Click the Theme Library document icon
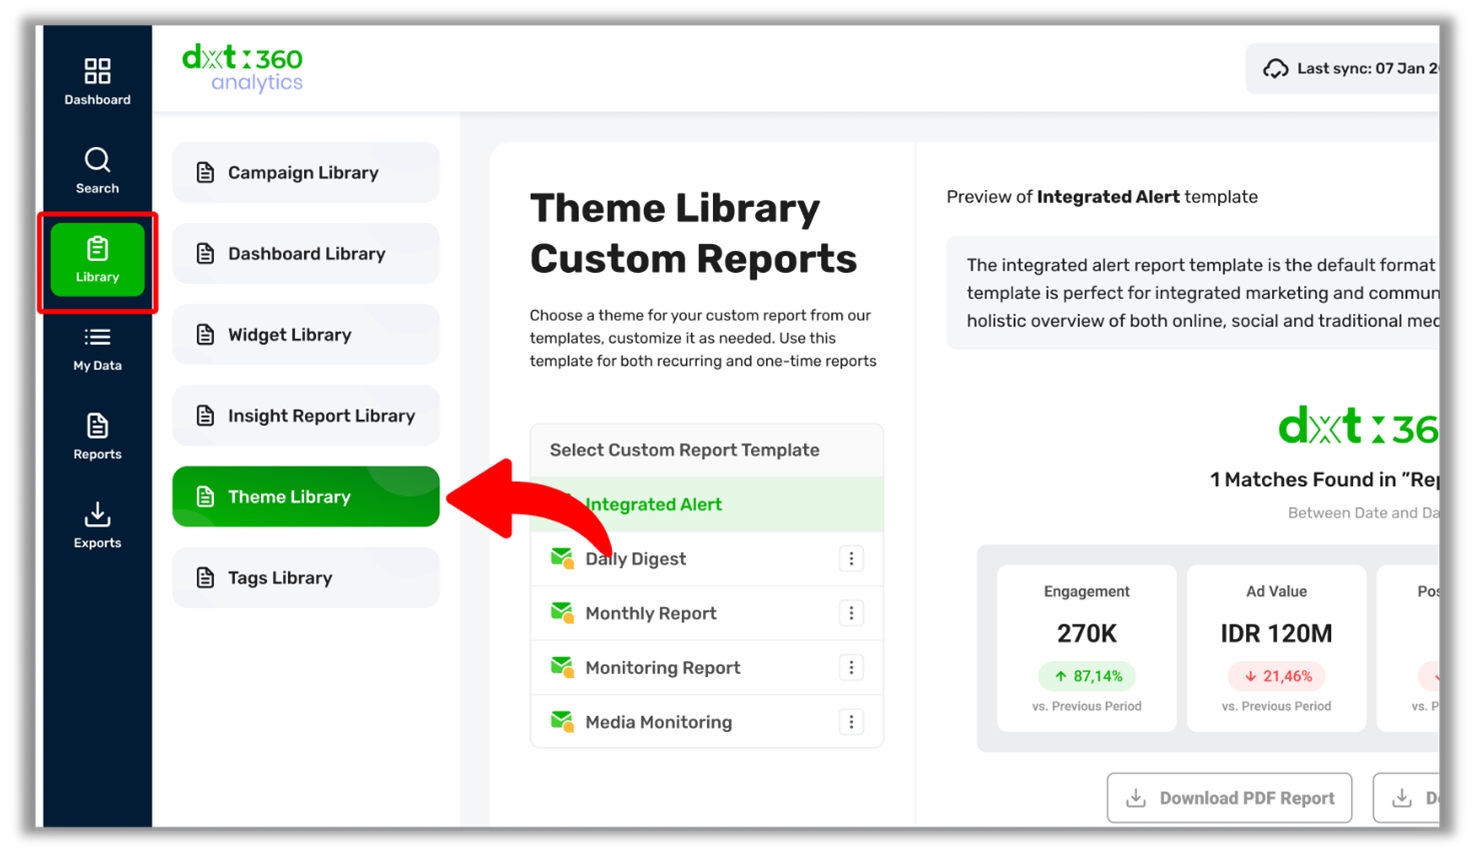 tap(205, 497)
